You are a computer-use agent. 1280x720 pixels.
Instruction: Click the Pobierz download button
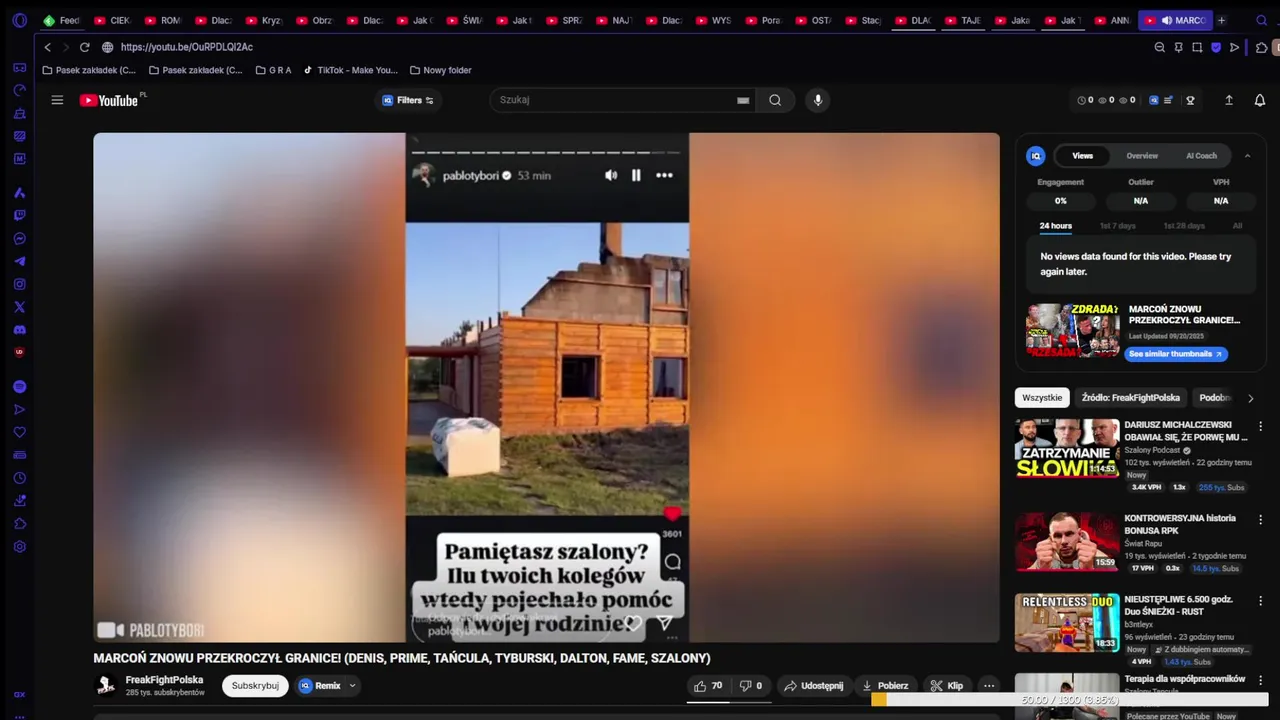click(885, 686)
